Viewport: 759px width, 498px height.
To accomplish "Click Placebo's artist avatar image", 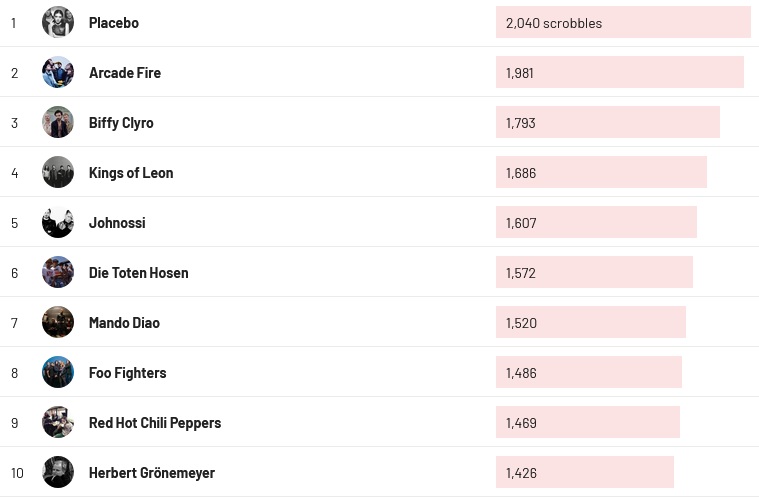I will click(x=58, y=22).
